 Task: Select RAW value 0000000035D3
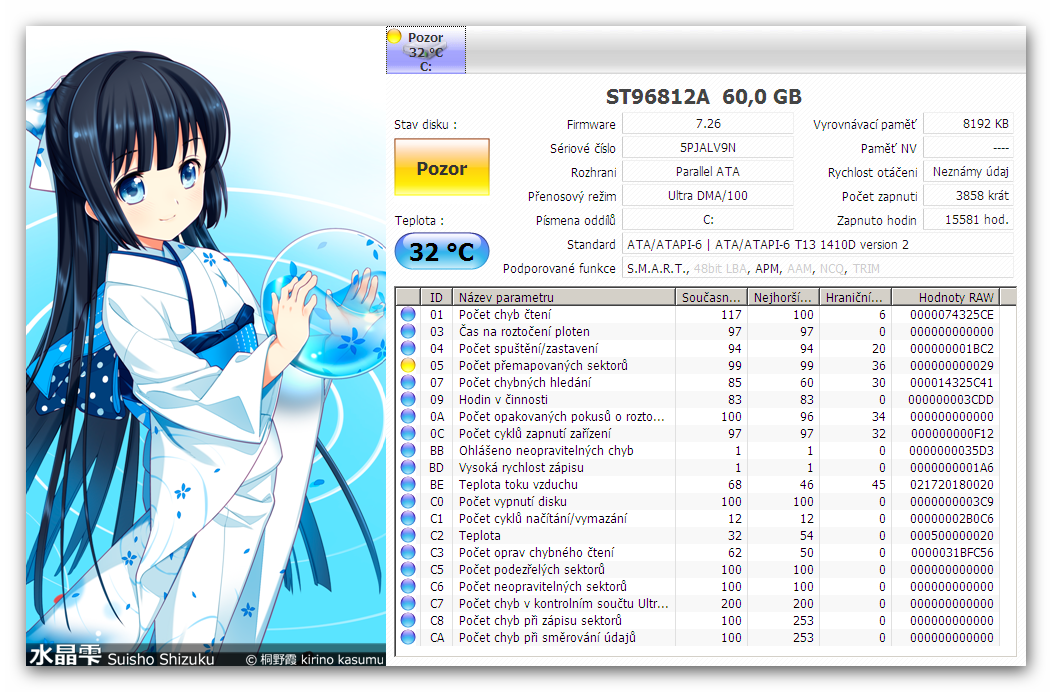(x=951, y=450)
